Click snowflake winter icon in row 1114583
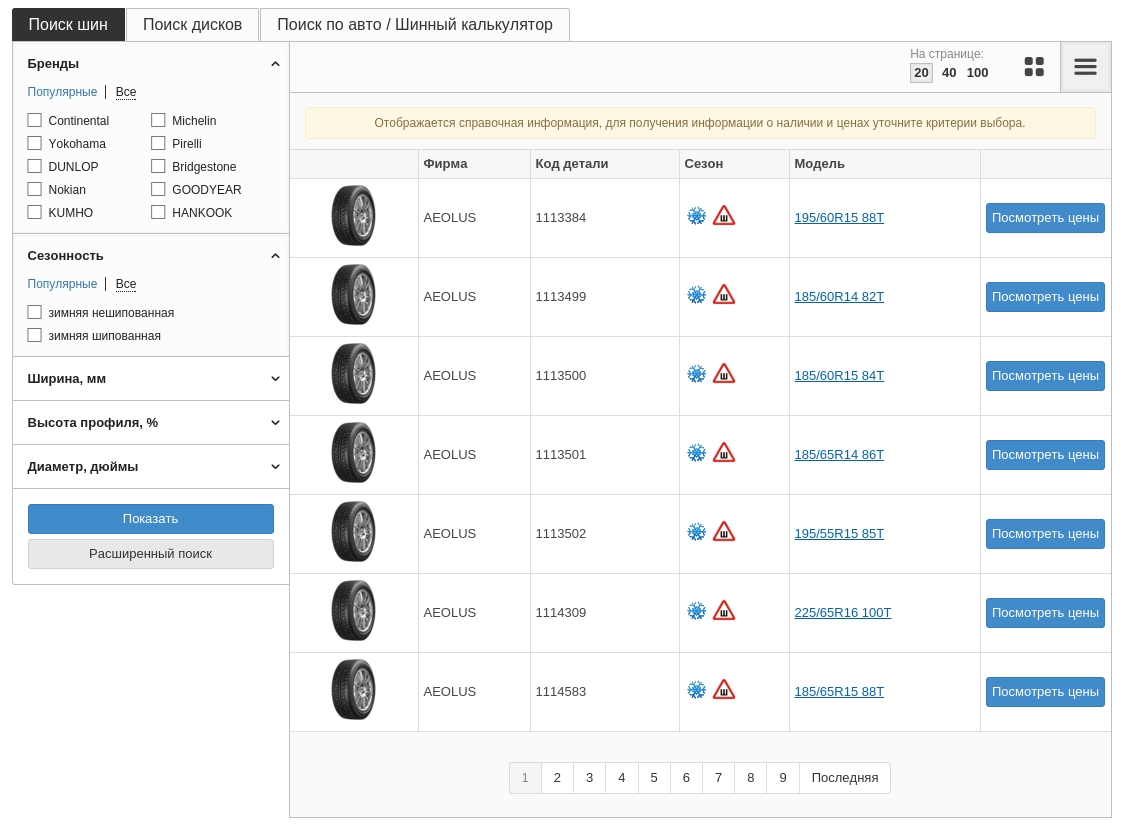The height and width of the screenshot is (839, 1124). click(697, 690)
